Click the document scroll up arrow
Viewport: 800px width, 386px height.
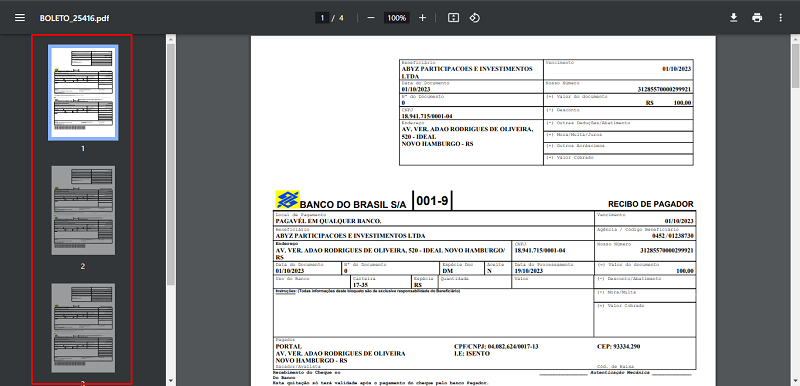795,39
